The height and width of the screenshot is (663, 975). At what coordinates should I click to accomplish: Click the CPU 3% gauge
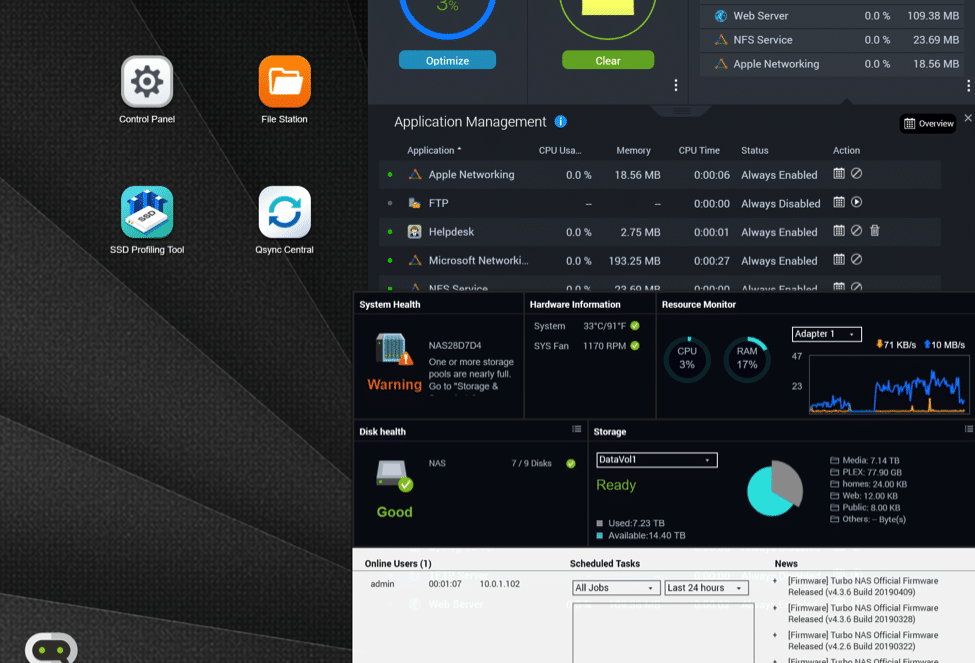coord(686,359)
